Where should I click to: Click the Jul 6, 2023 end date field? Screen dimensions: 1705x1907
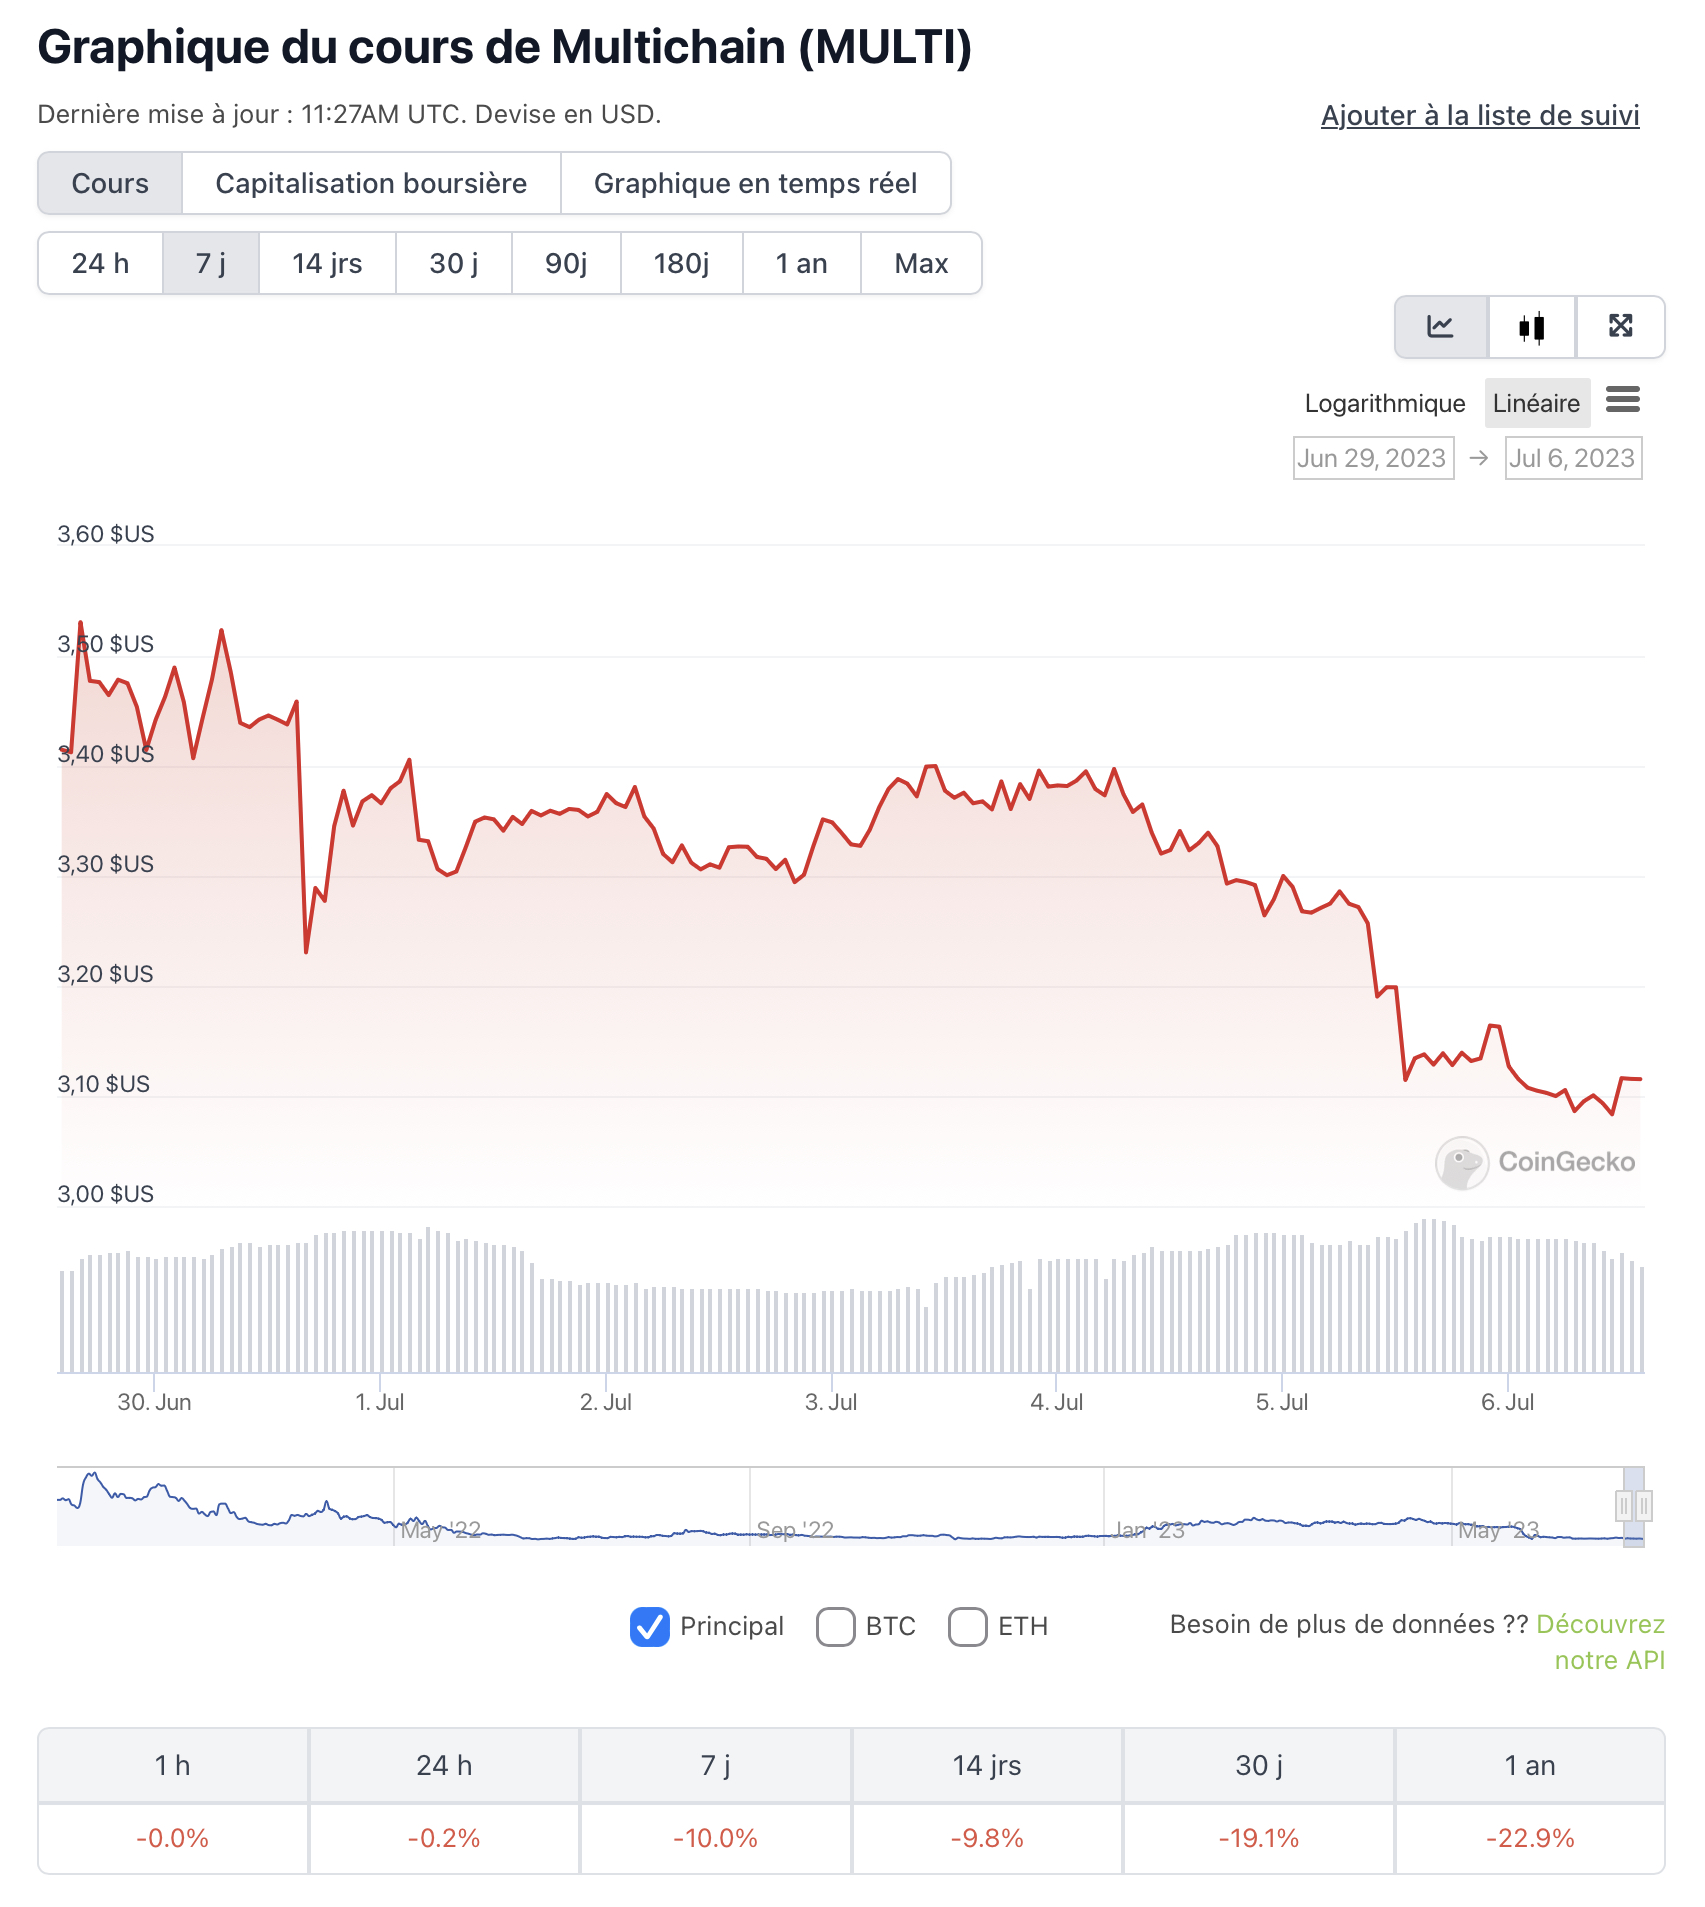[x=1573, y=458]
